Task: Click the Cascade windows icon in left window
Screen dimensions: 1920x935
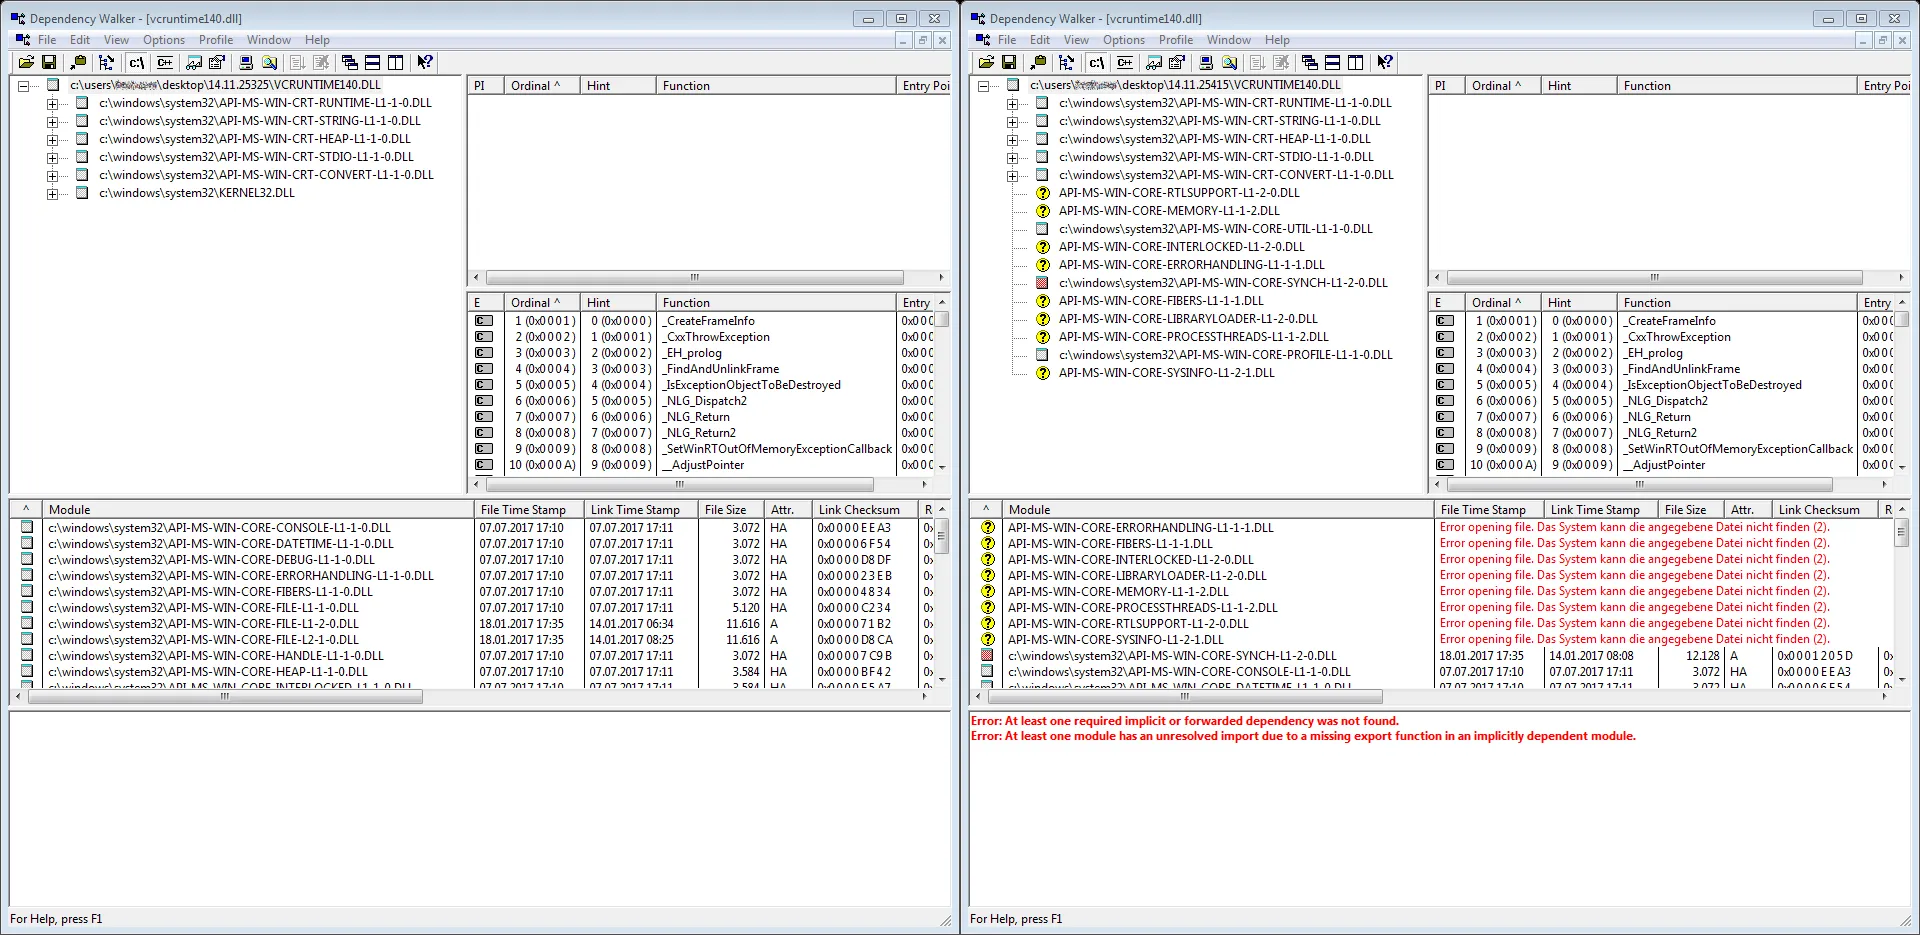Action: click(x=349, y=62)
